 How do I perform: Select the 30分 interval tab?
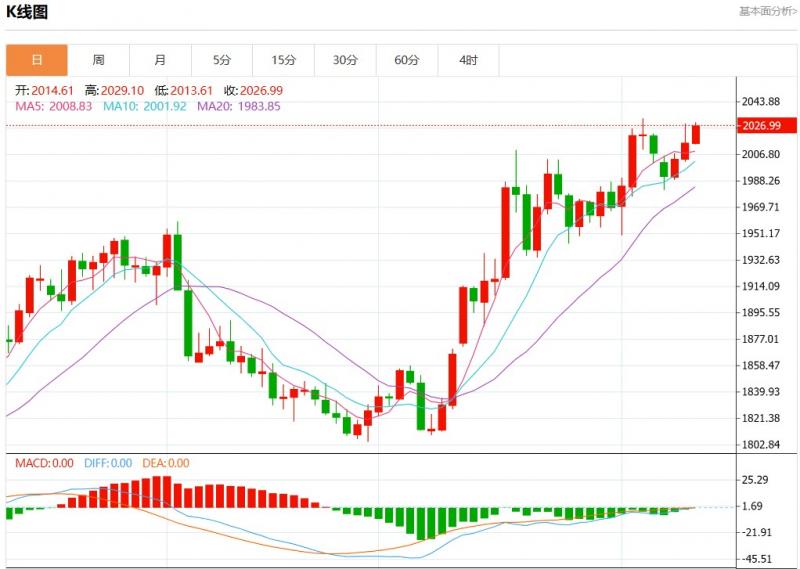coord(345,60)
